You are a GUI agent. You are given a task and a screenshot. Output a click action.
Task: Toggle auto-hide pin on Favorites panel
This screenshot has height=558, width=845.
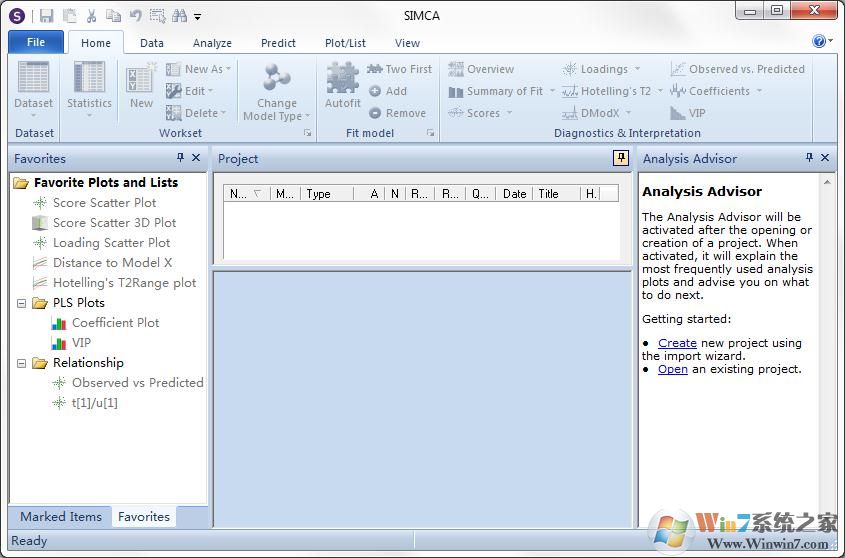point(181,158)
